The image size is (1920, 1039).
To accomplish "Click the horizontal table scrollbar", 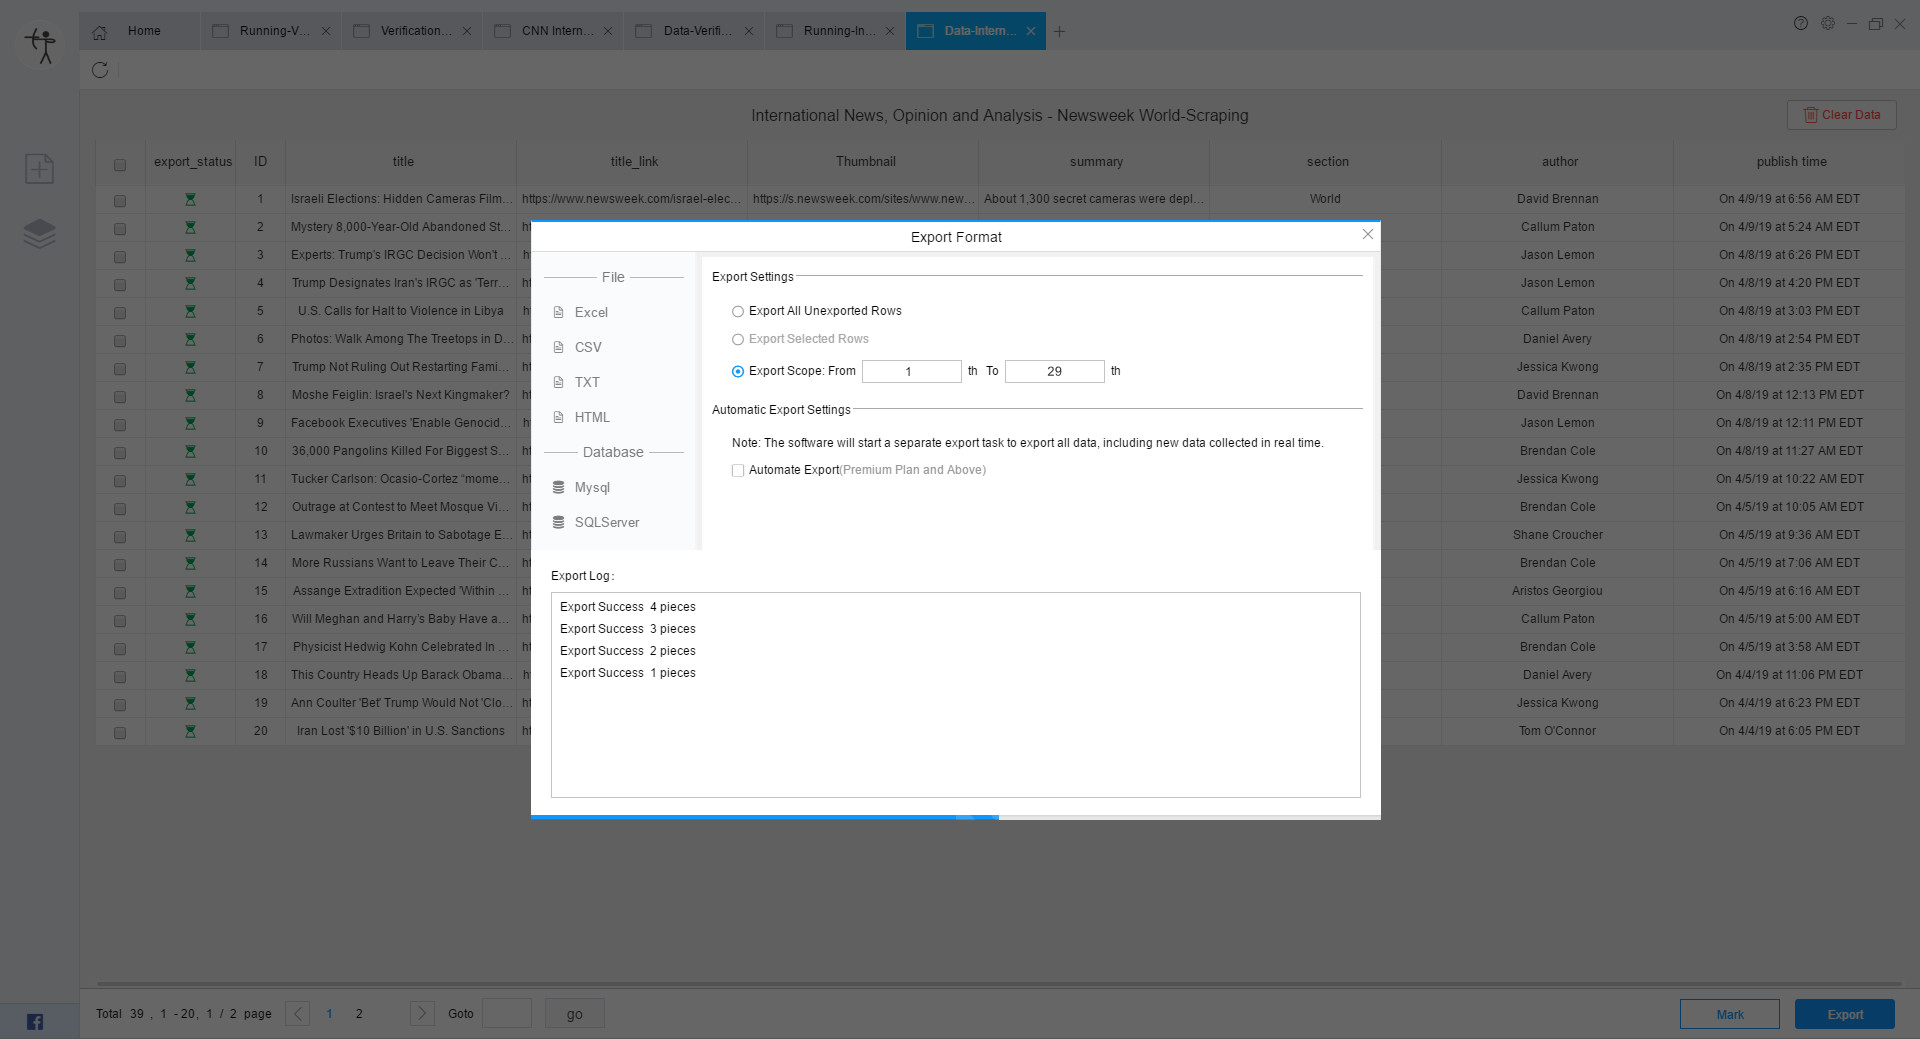I will click(x=1000, y=984).
